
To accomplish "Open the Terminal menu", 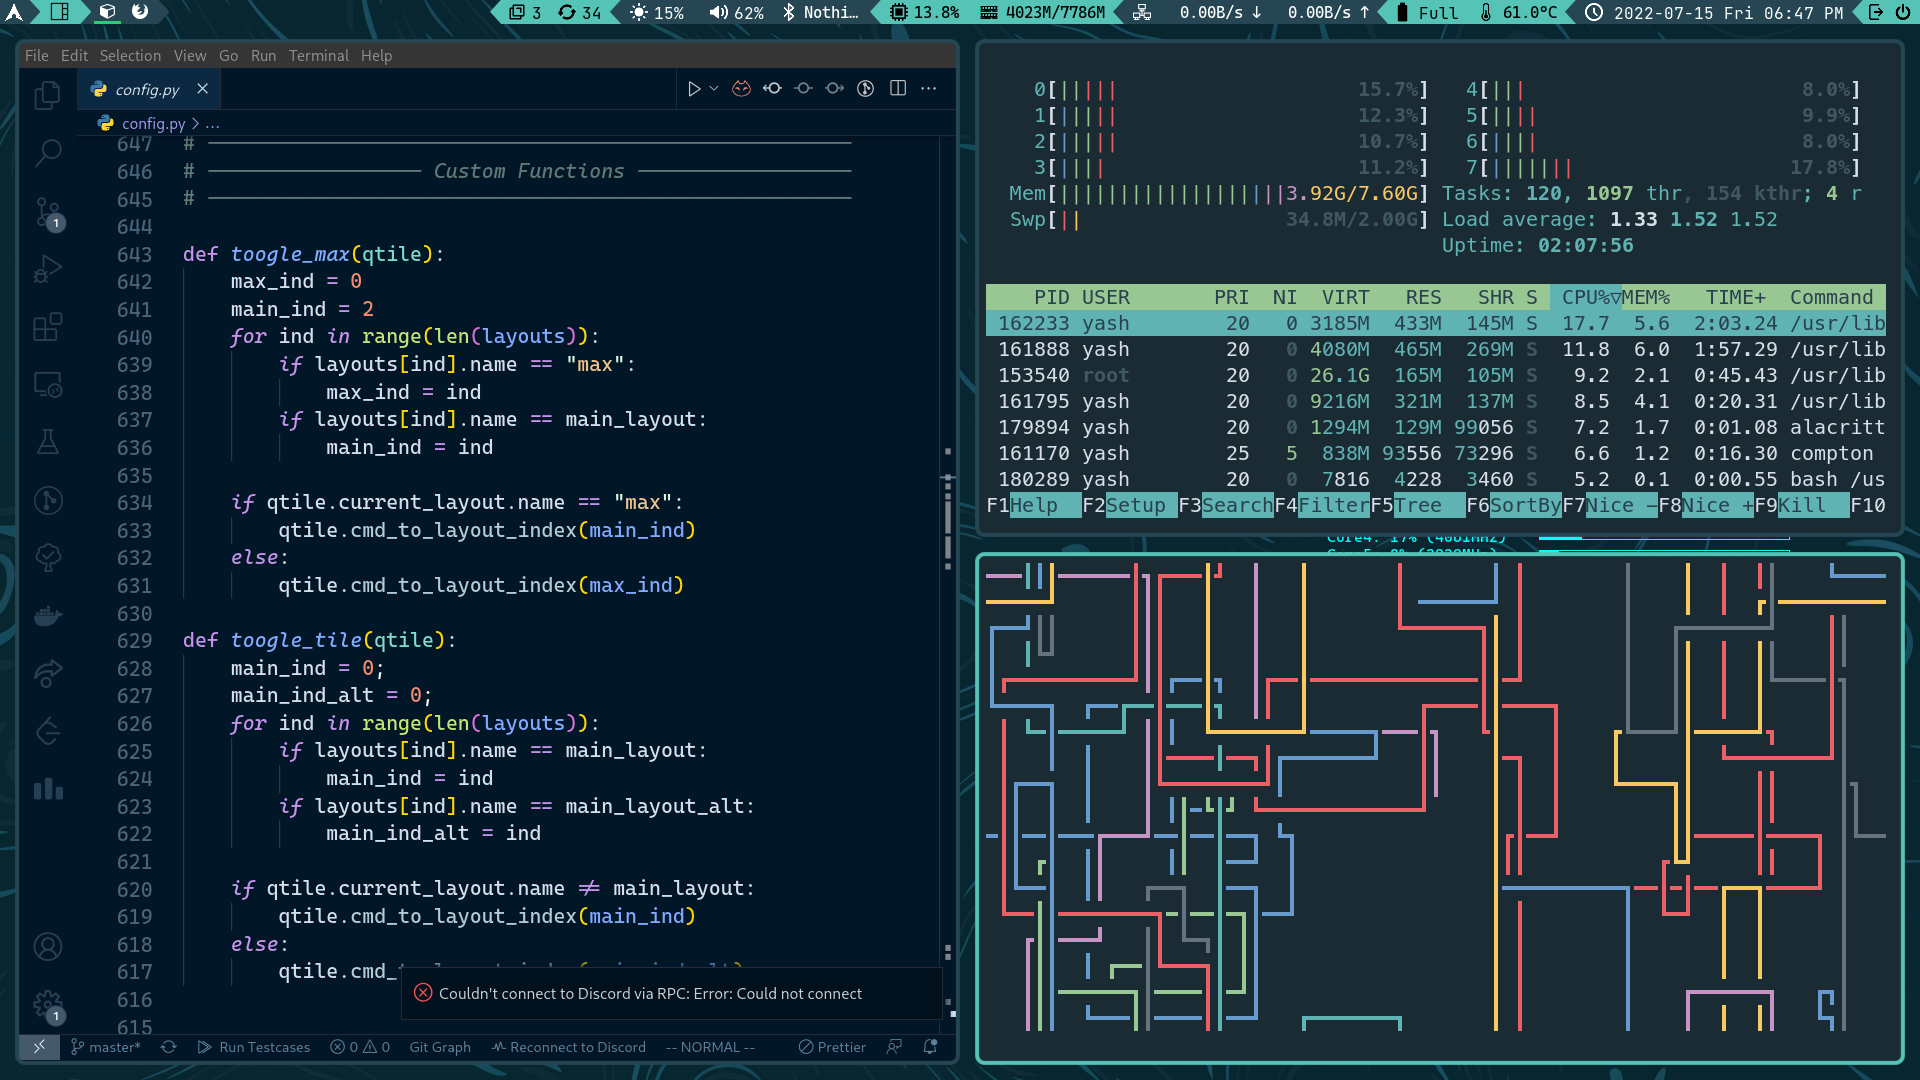I will 318,56.
